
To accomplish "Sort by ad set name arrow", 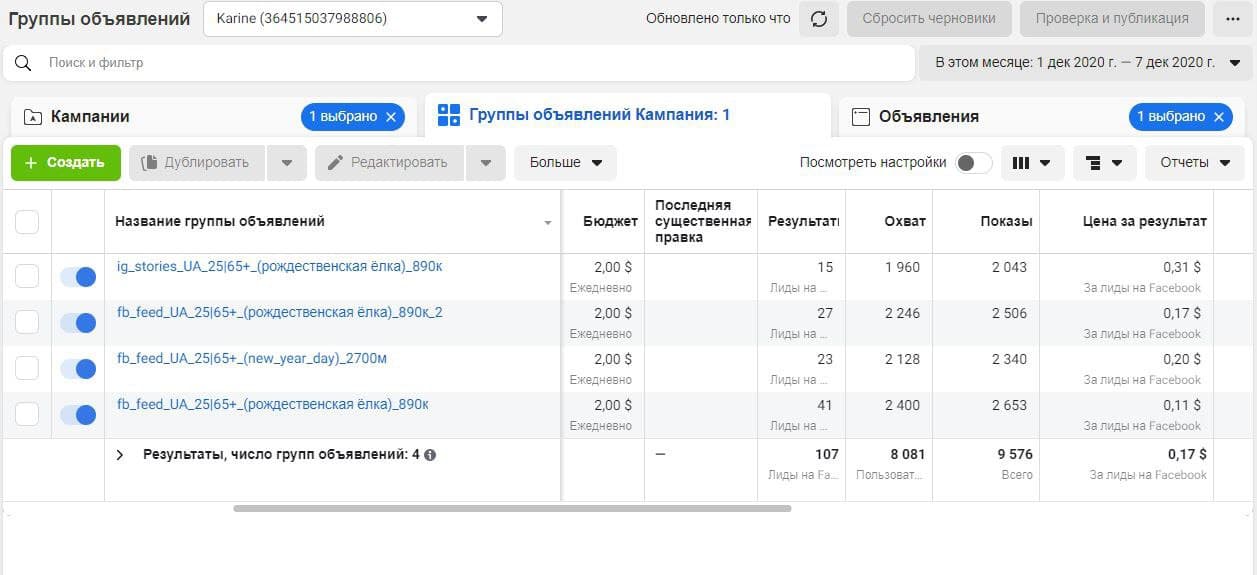I will (548, 222).
